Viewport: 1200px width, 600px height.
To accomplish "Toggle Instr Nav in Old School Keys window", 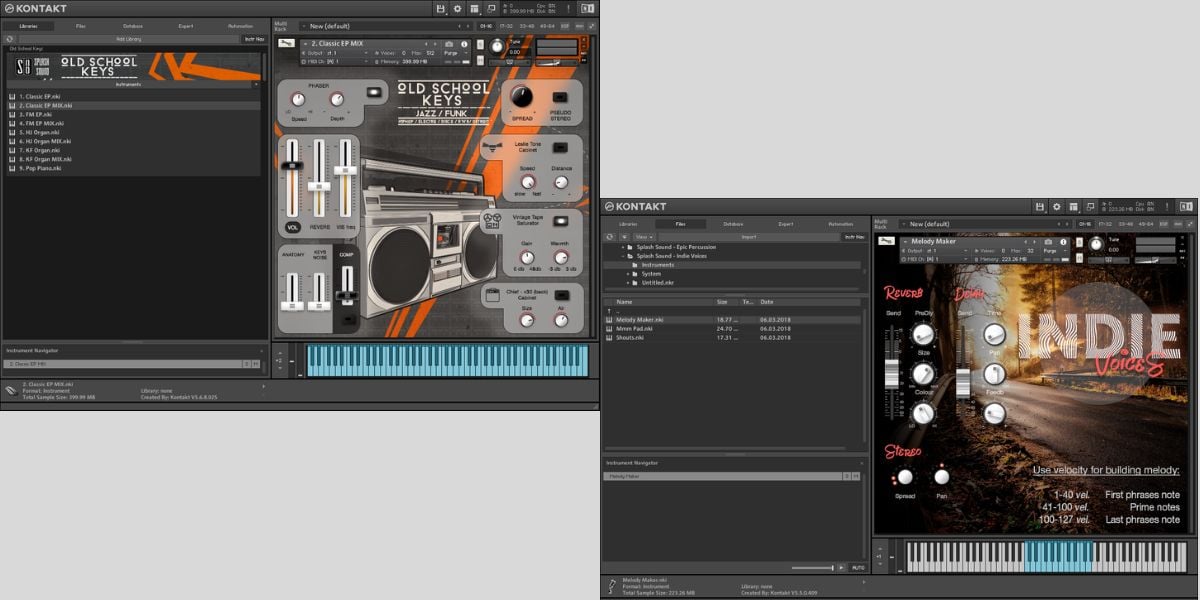I will click(x=255, y=39).
